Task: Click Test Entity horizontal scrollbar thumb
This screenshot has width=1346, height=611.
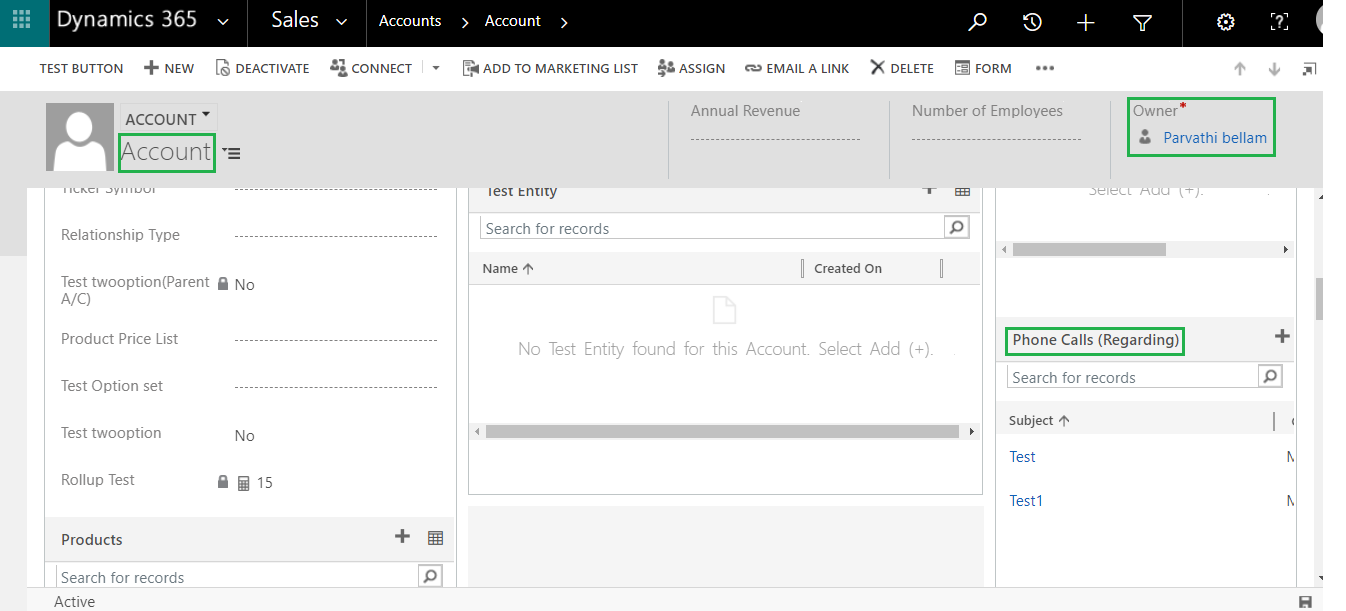Action: click(x=722, y=432)
